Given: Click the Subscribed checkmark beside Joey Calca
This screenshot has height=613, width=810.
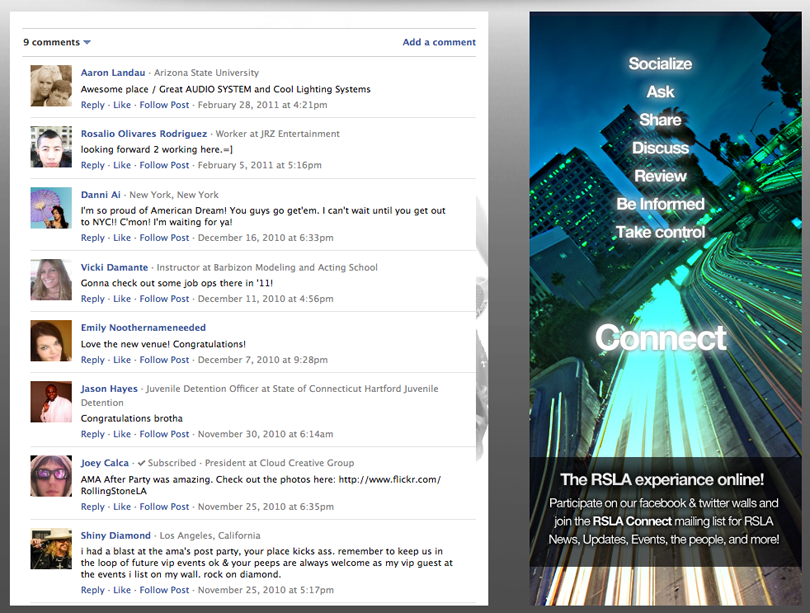Looking at the screenshot, I should (142, 464).
